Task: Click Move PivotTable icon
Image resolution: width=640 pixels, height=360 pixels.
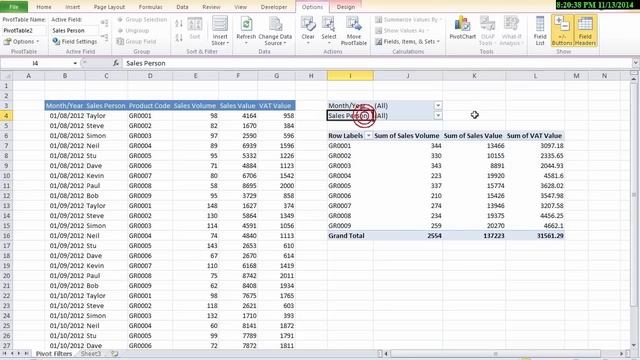Action: 353,31
